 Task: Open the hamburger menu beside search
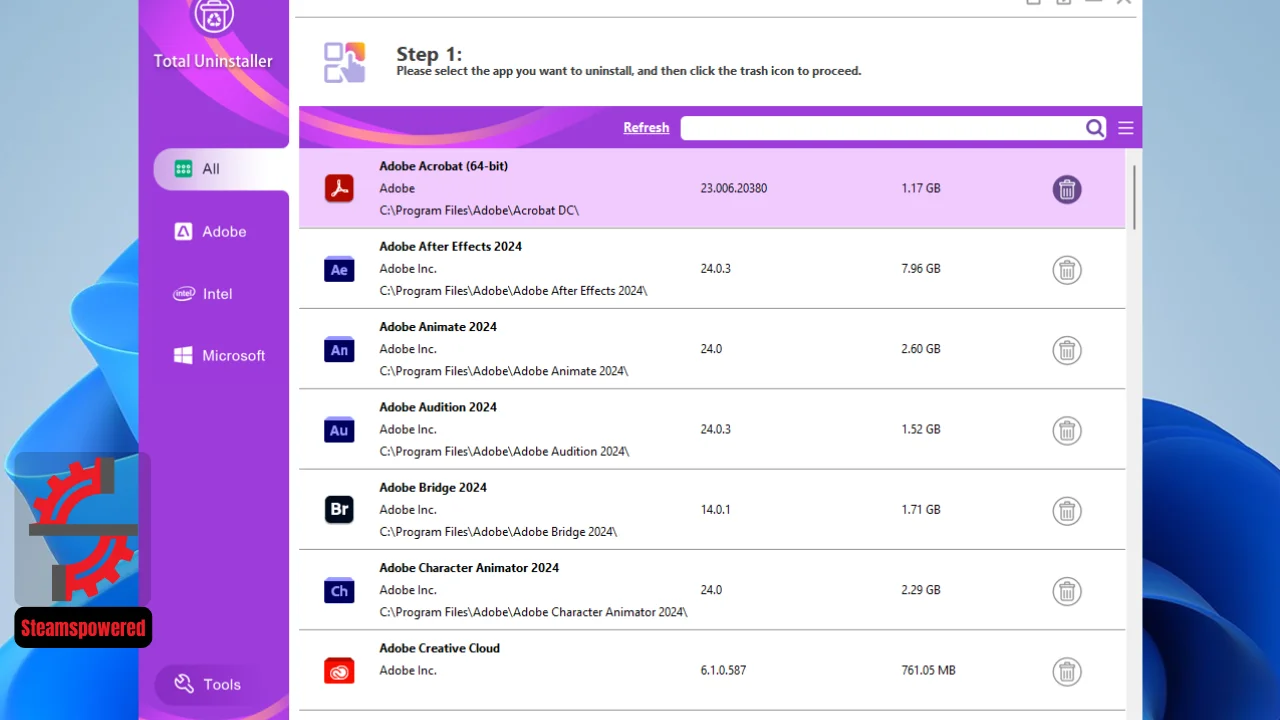[x=1126, y=128]
